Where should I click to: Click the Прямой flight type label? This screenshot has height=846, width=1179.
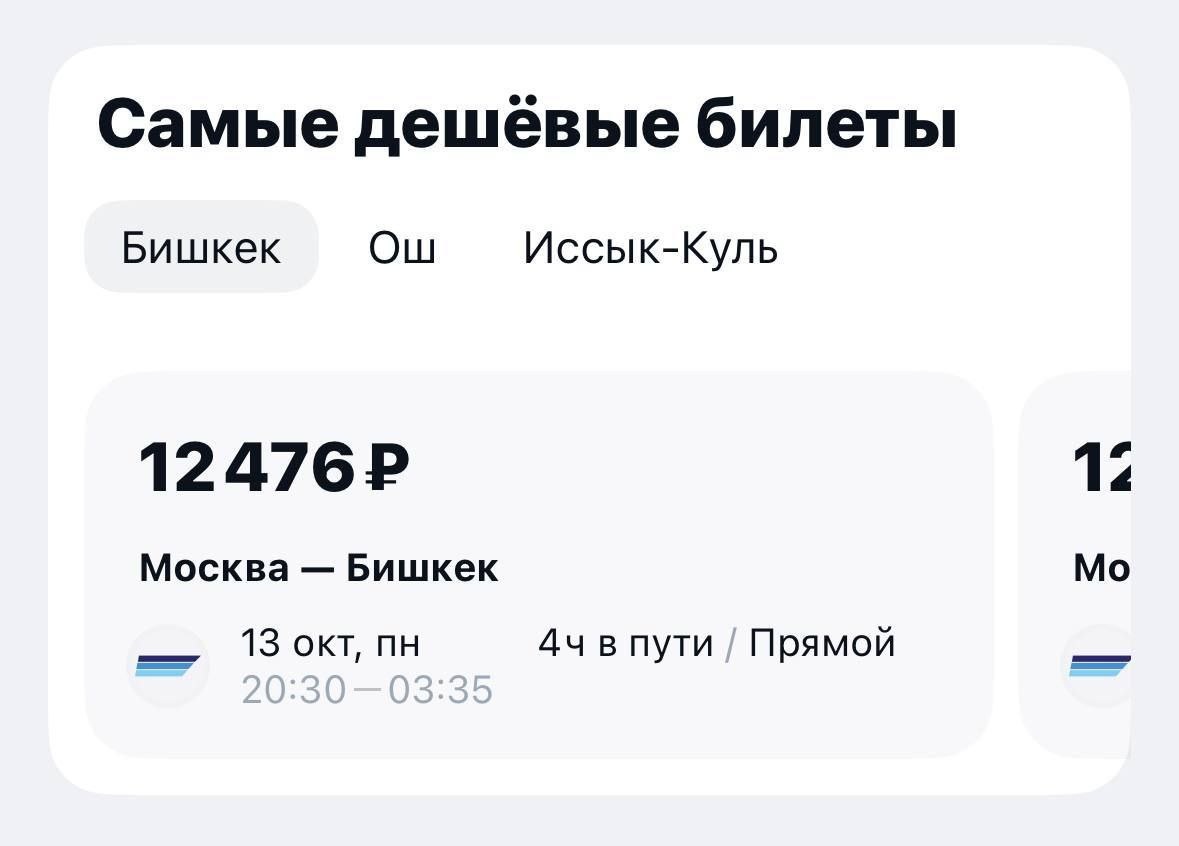tap(822, 644)
